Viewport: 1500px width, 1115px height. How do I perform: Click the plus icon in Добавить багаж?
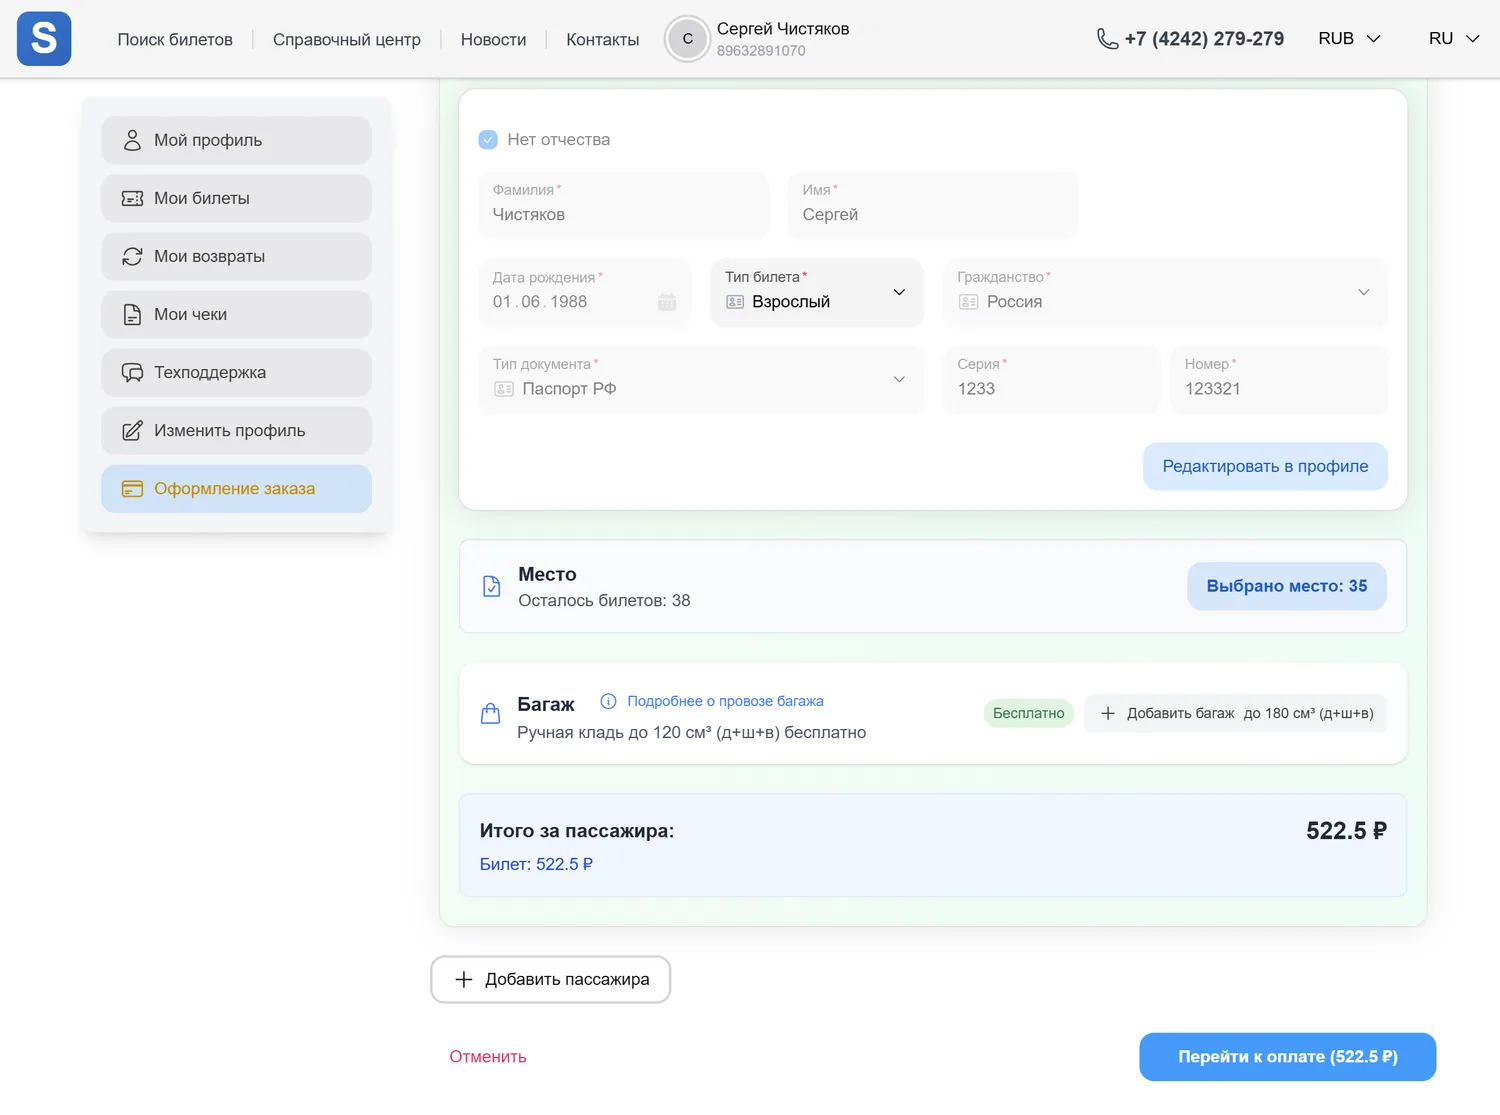(x=1108, y=713)
